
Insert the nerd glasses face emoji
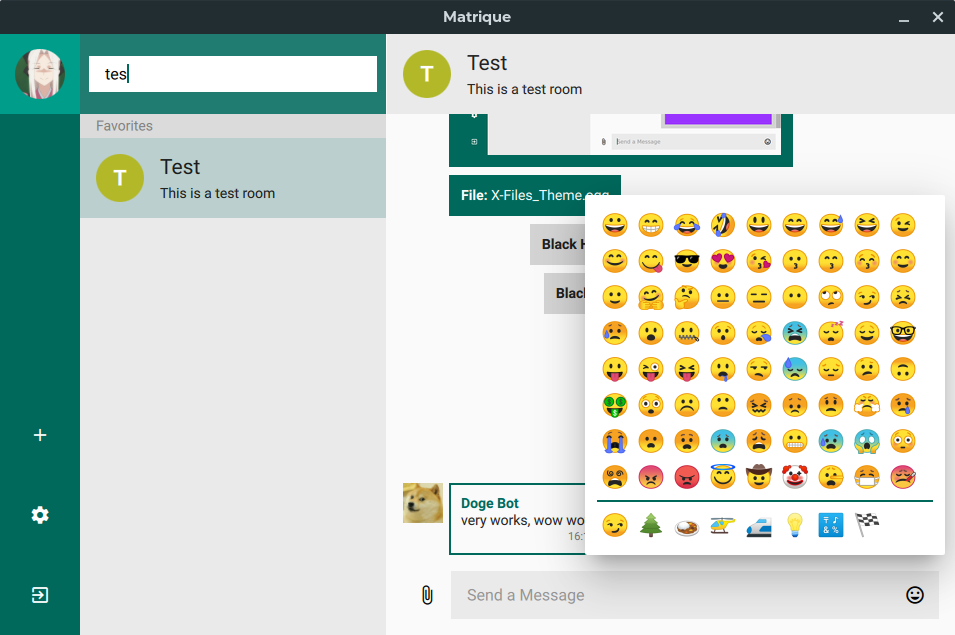point(902,333)
